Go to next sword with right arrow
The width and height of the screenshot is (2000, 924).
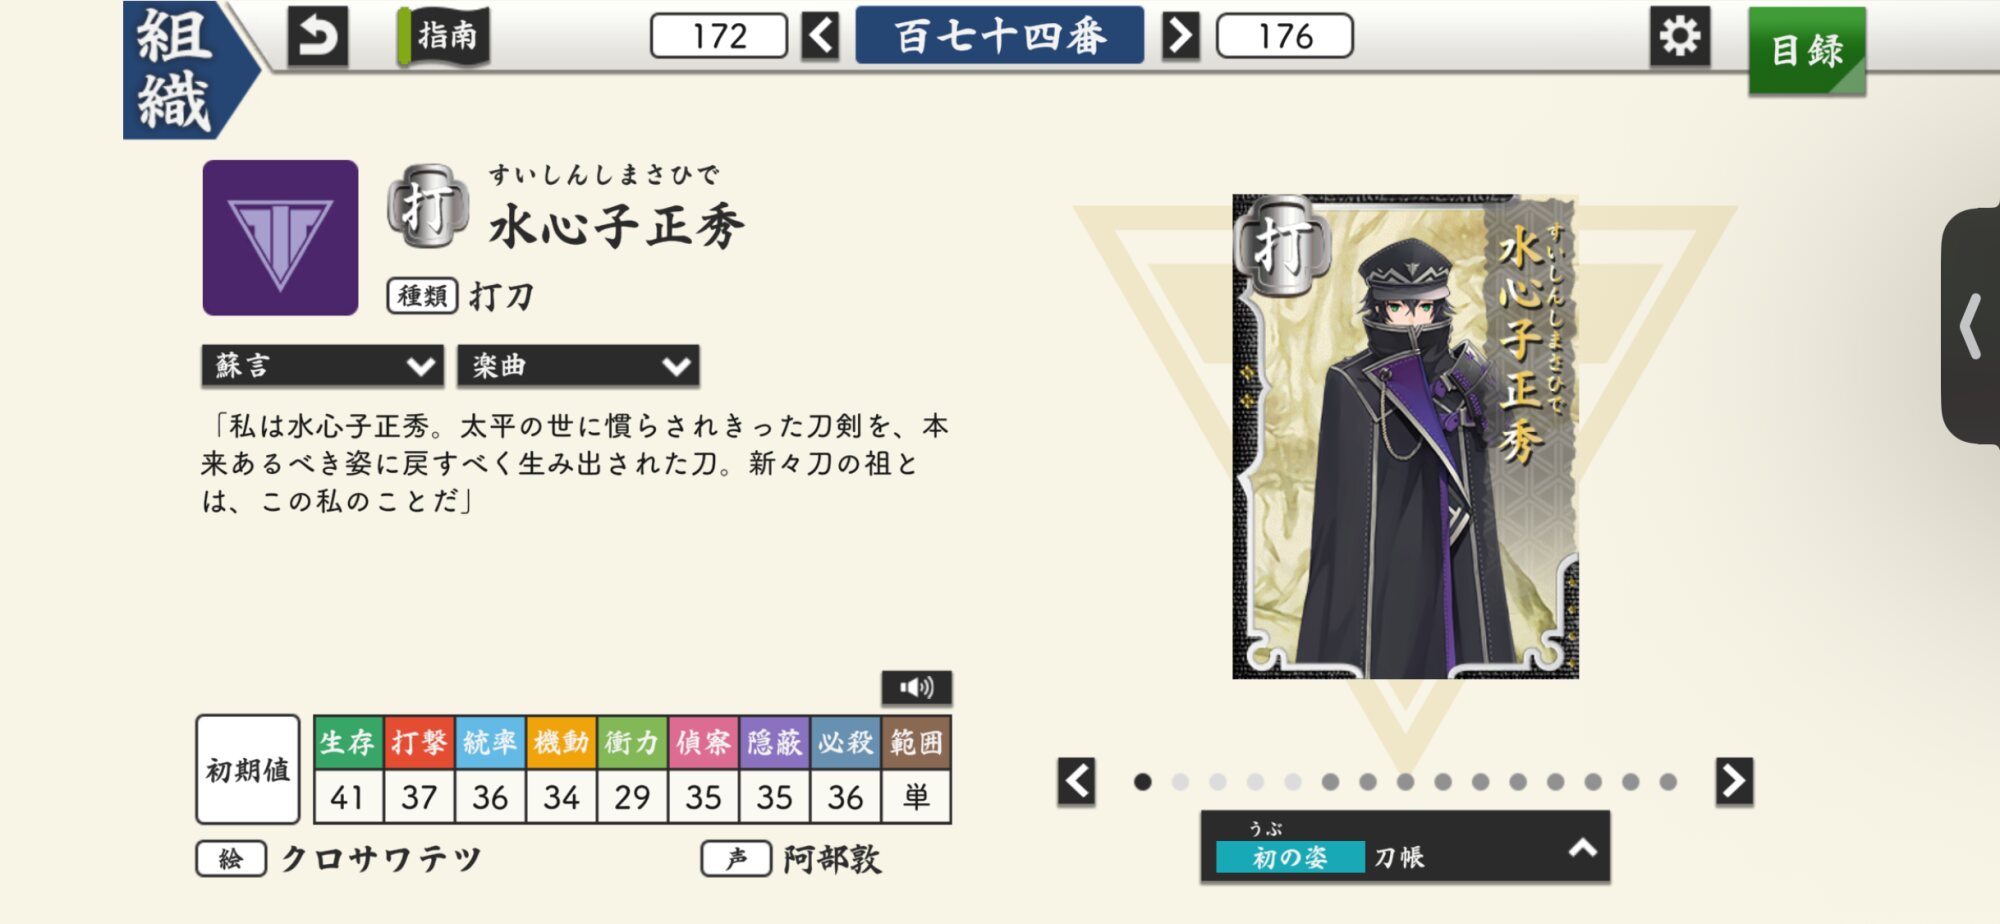point(1180,36)
